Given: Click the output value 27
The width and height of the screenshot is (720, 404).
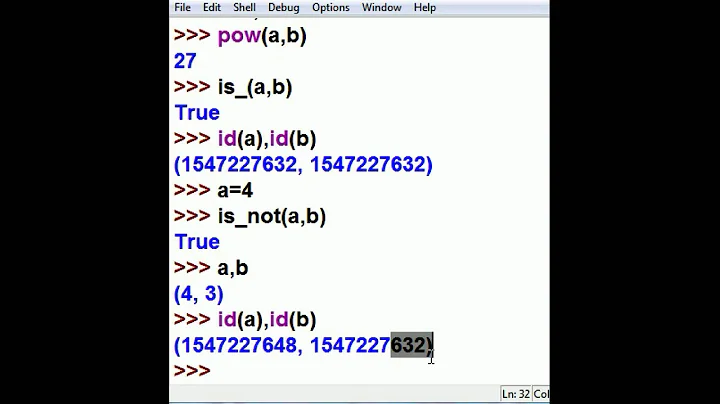Looking at the screenshot, I should click(x=185, y=61).
